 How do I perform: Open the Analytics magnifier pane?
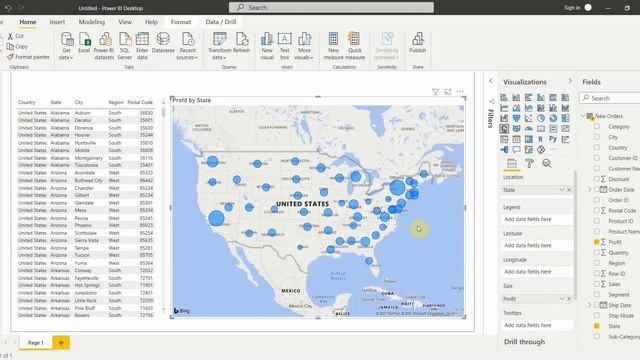click(x=547, y=163)
